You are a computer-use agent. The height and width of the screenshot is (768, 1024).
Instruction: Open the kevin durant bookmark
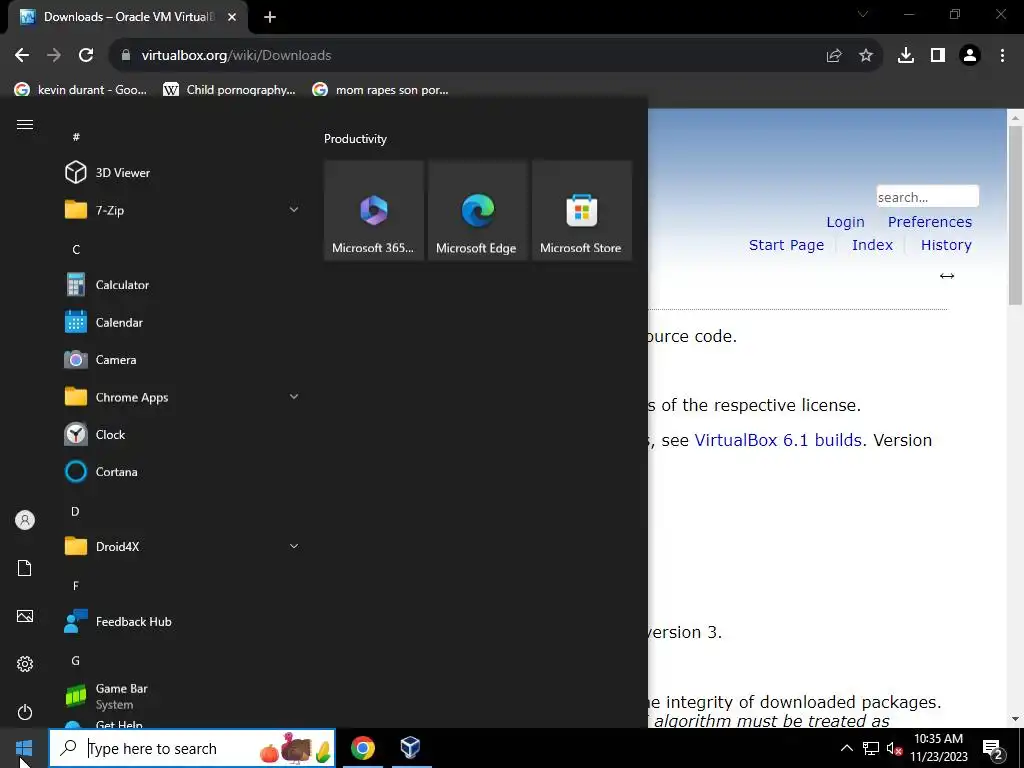coord(81,90)
